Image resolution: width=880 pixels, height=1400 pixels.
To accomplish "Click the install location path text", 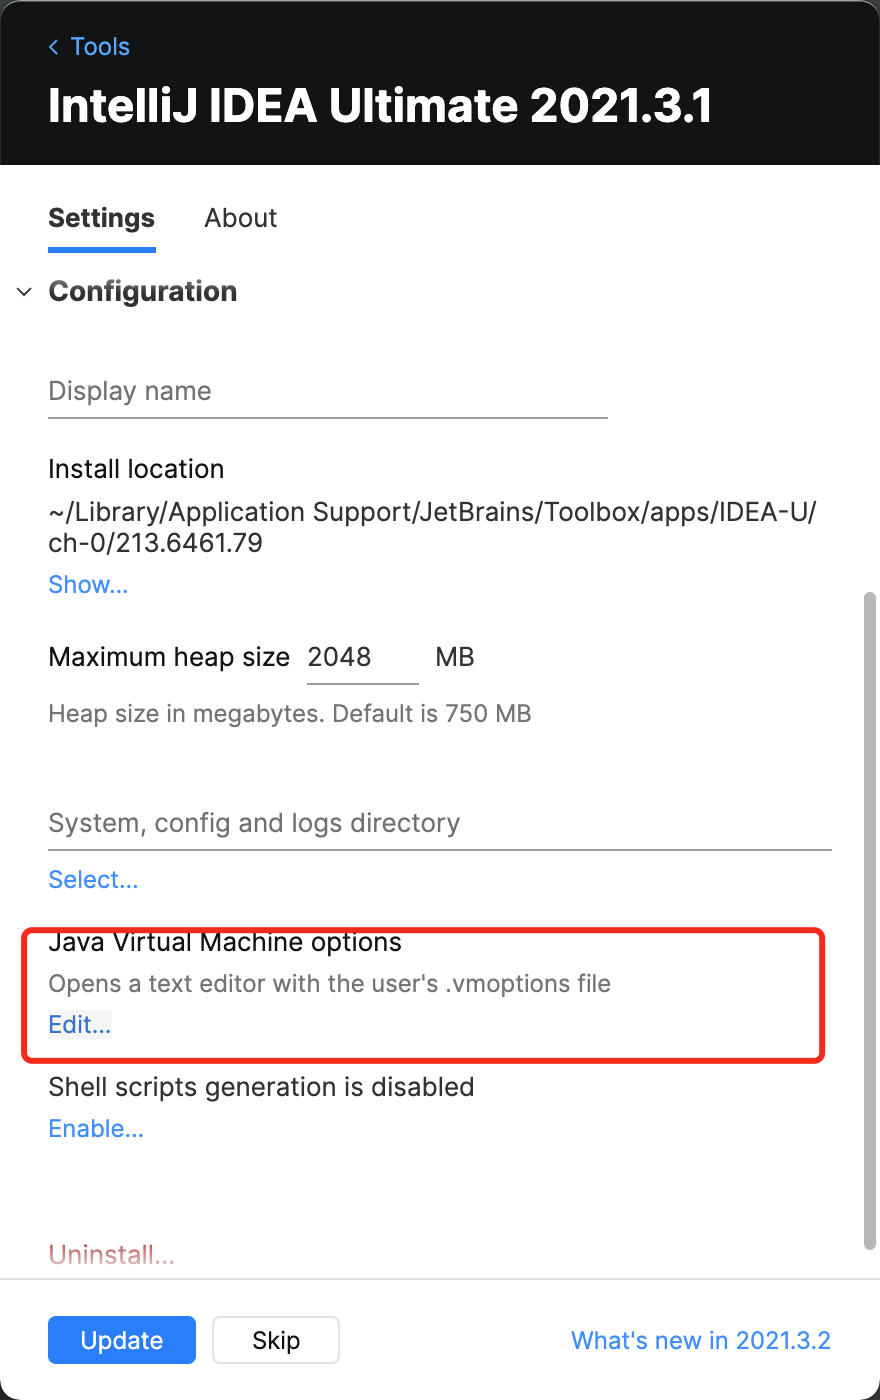I will (432, 527).
